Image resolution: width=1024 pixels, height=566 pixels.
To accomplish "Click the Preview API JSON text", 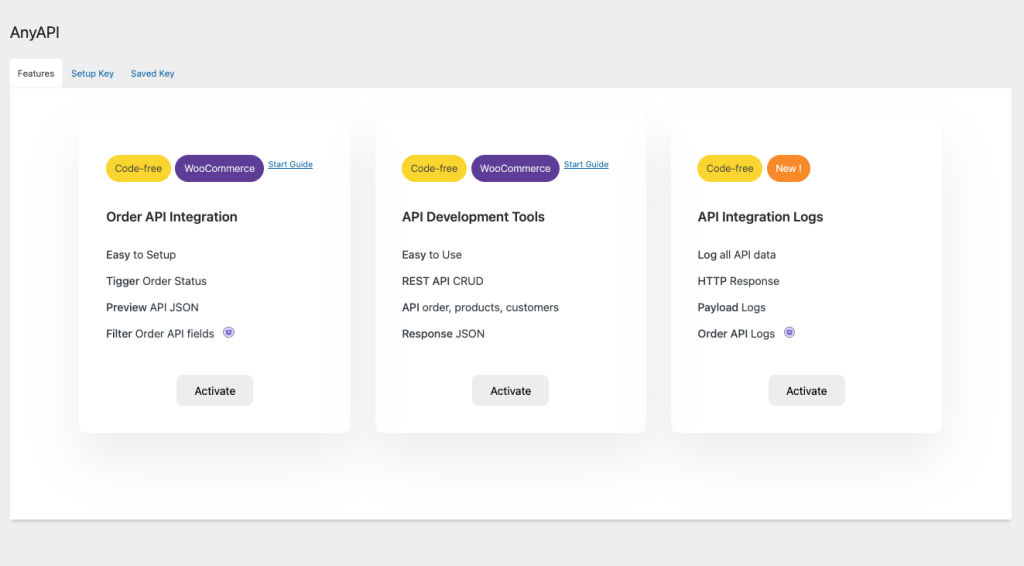I will pyautogui.click(x=152, y=307).
